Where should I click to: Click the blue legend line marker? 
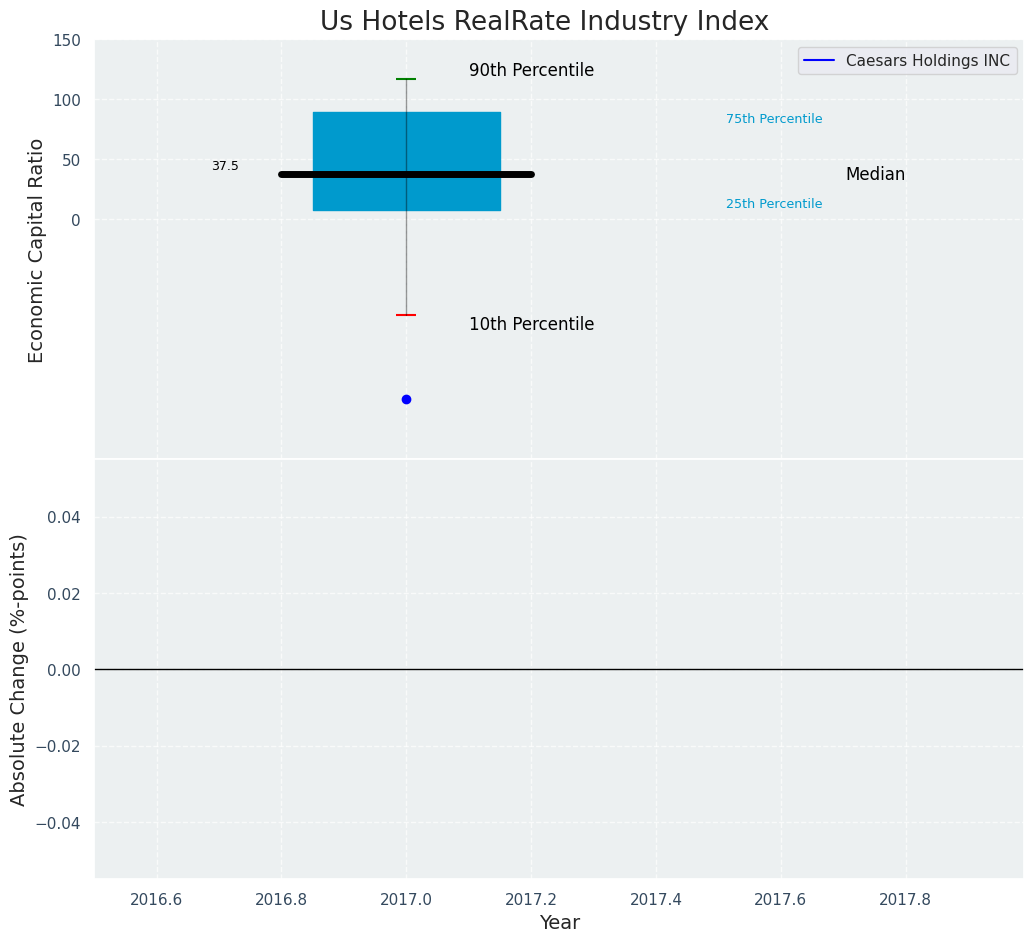click(x=820, y=60)
